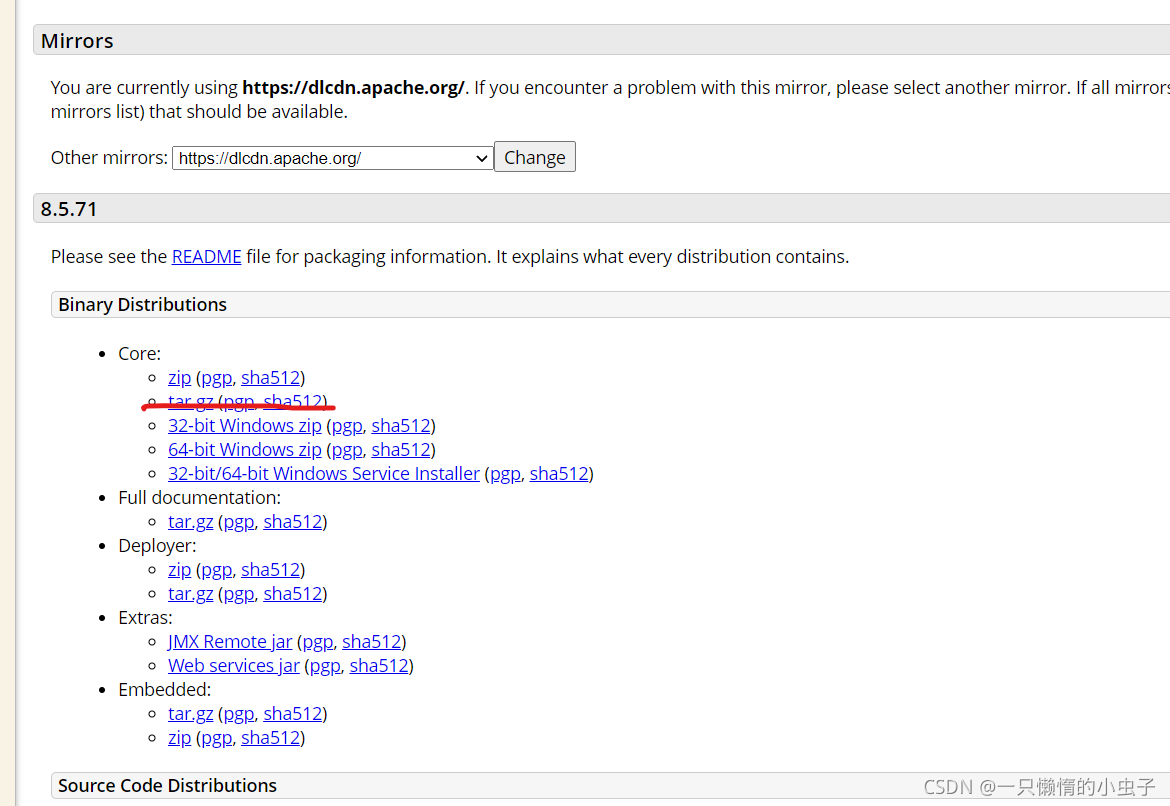Open sha512 for Deployer tar.gz
1170x806 pixels.
[292, 593]
